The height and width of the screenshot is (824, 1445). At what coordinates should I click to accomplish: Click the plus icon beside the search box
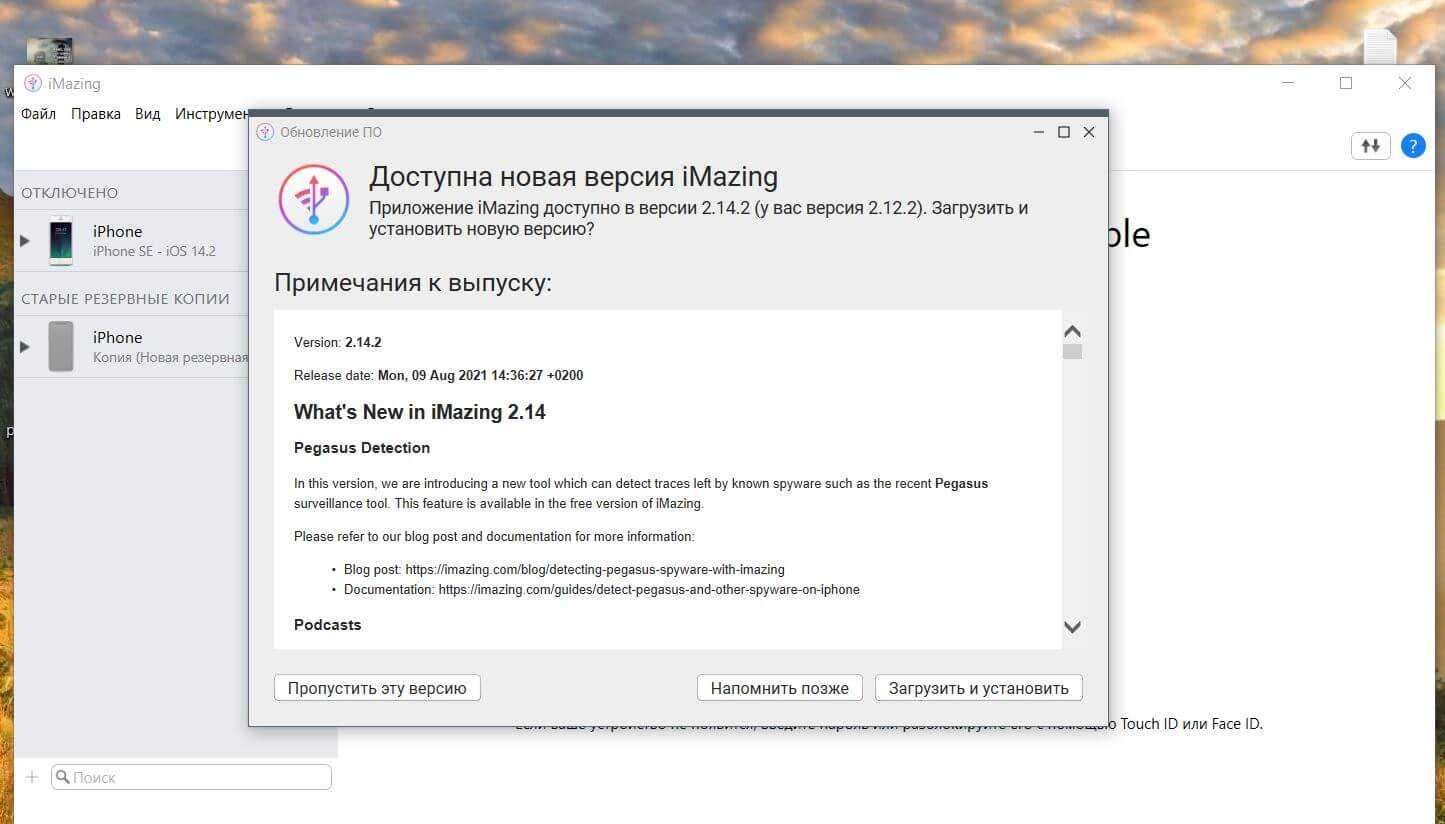click(31, 777)
